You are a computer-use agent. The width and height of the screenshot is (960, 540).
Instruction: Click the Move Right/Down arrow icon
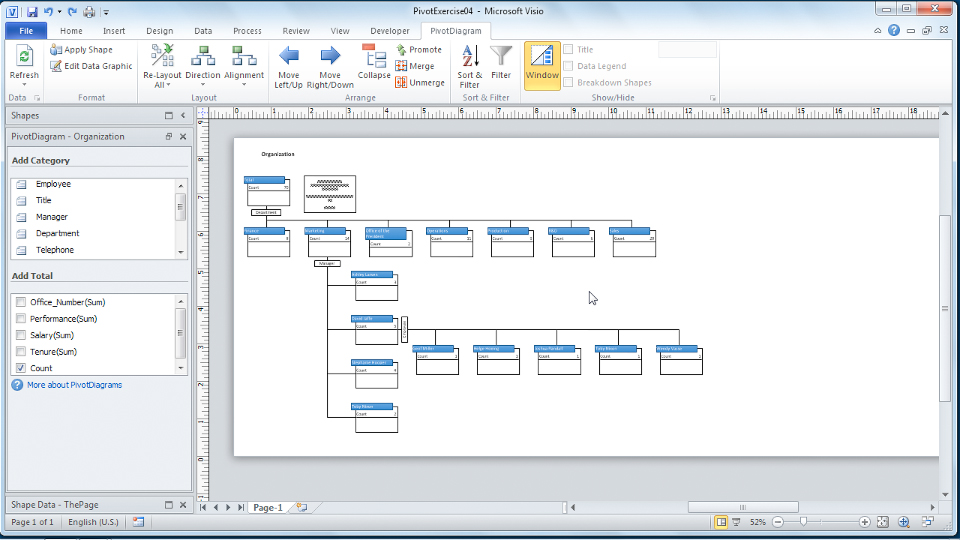click(330, 56)
